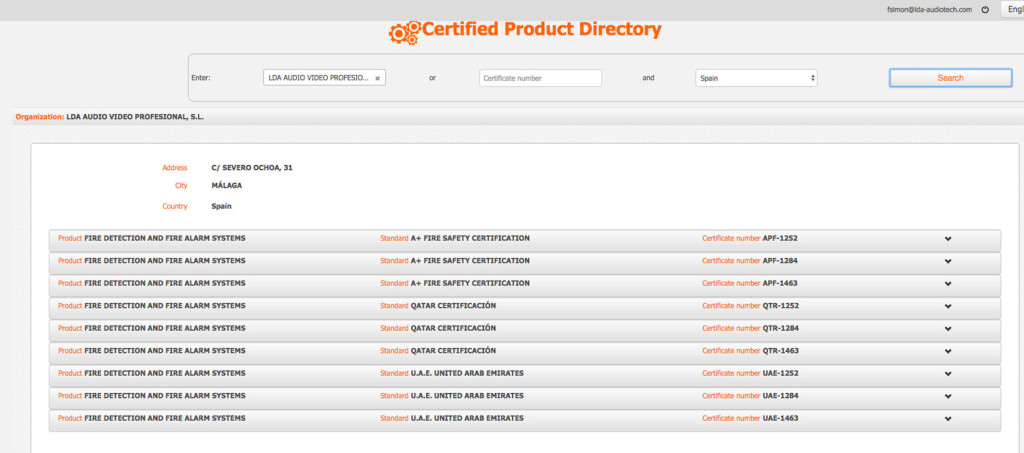Viewport: 1024px width, 453px height.
Task: Click the city value MÁLAGA
Action: pyautogui.click(x=227, y=185)
